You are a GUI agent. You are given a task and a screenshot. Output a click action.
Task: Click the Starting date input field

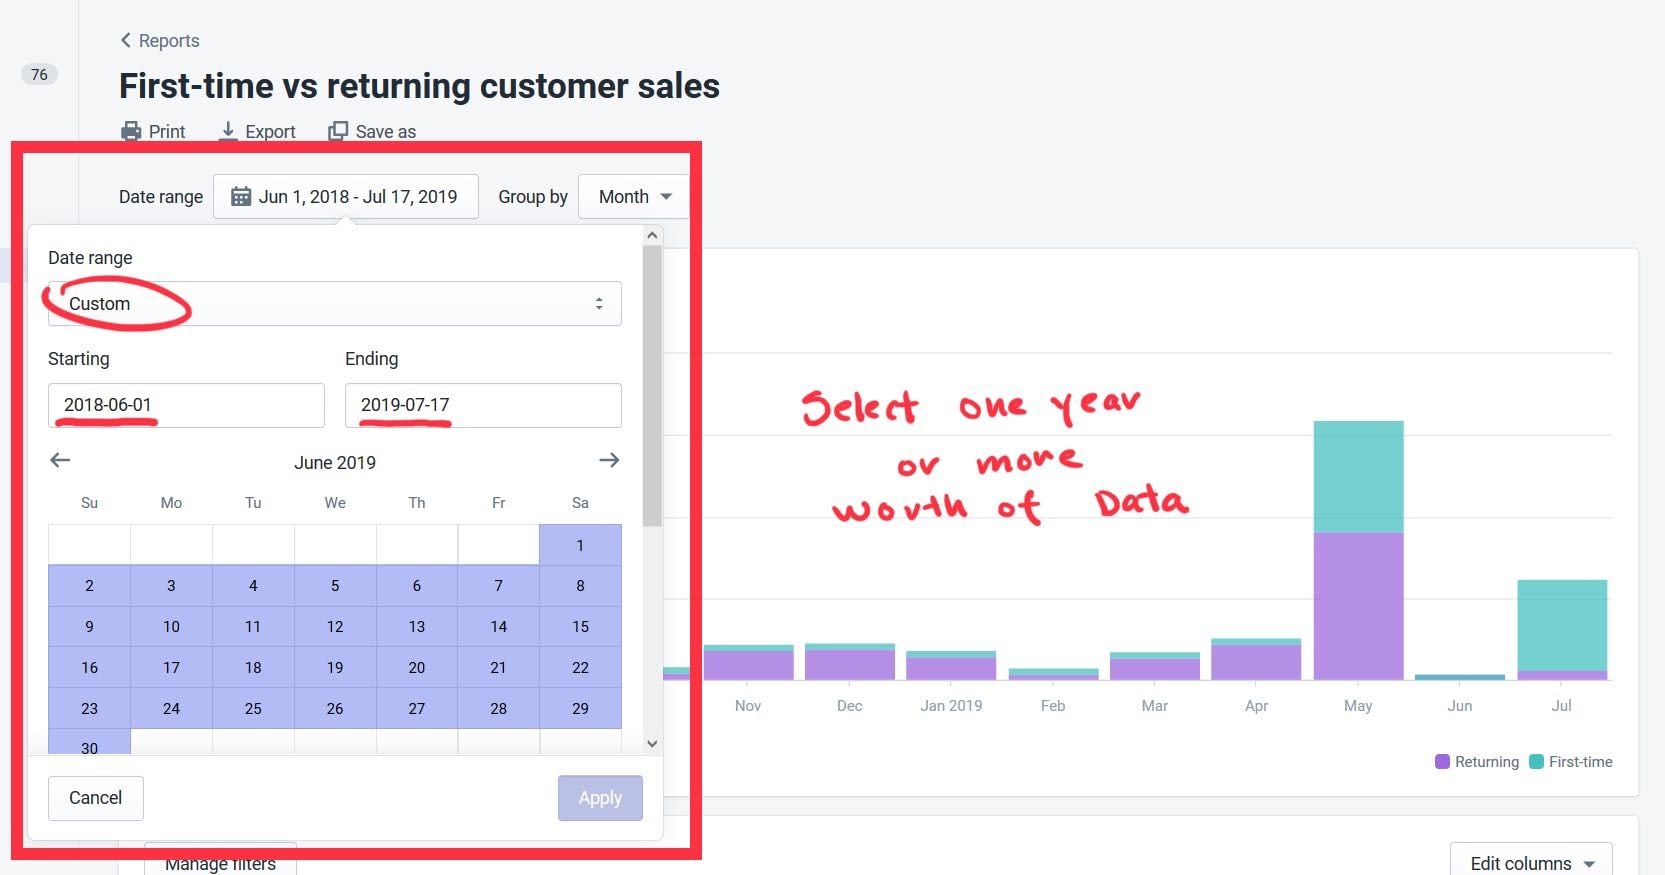pyautogui.click(x=186, y=405)
